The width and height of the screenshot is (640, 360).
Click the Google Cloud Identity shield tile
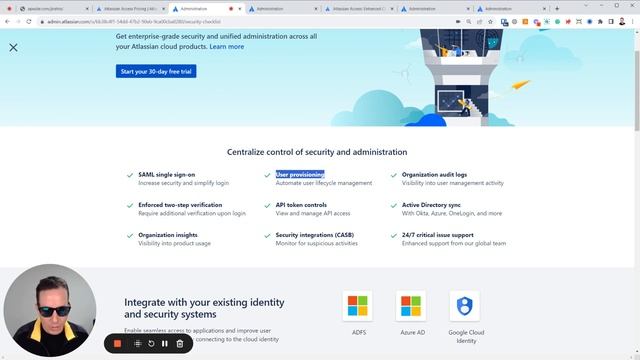(464, 306)
